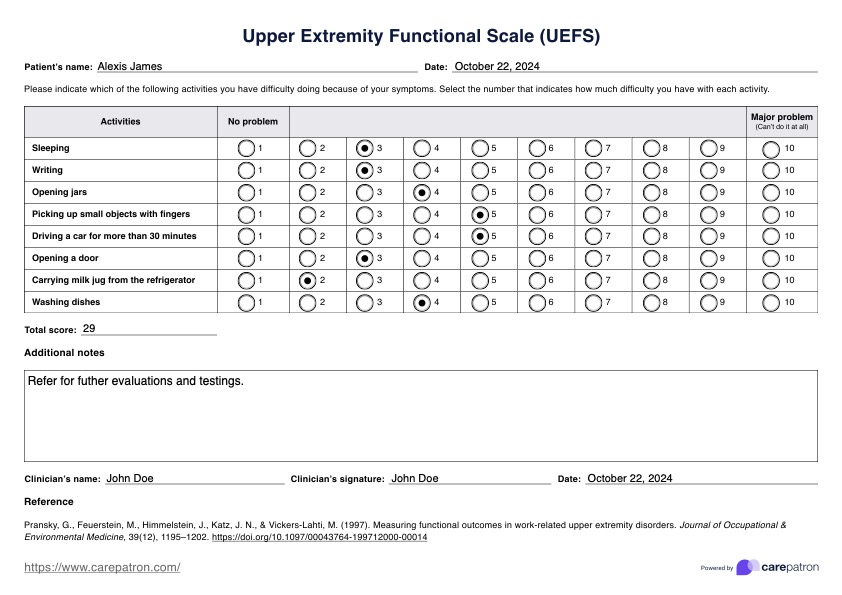
Task: Select rating 10 for Sleeping
Action: tap(770, 148)
